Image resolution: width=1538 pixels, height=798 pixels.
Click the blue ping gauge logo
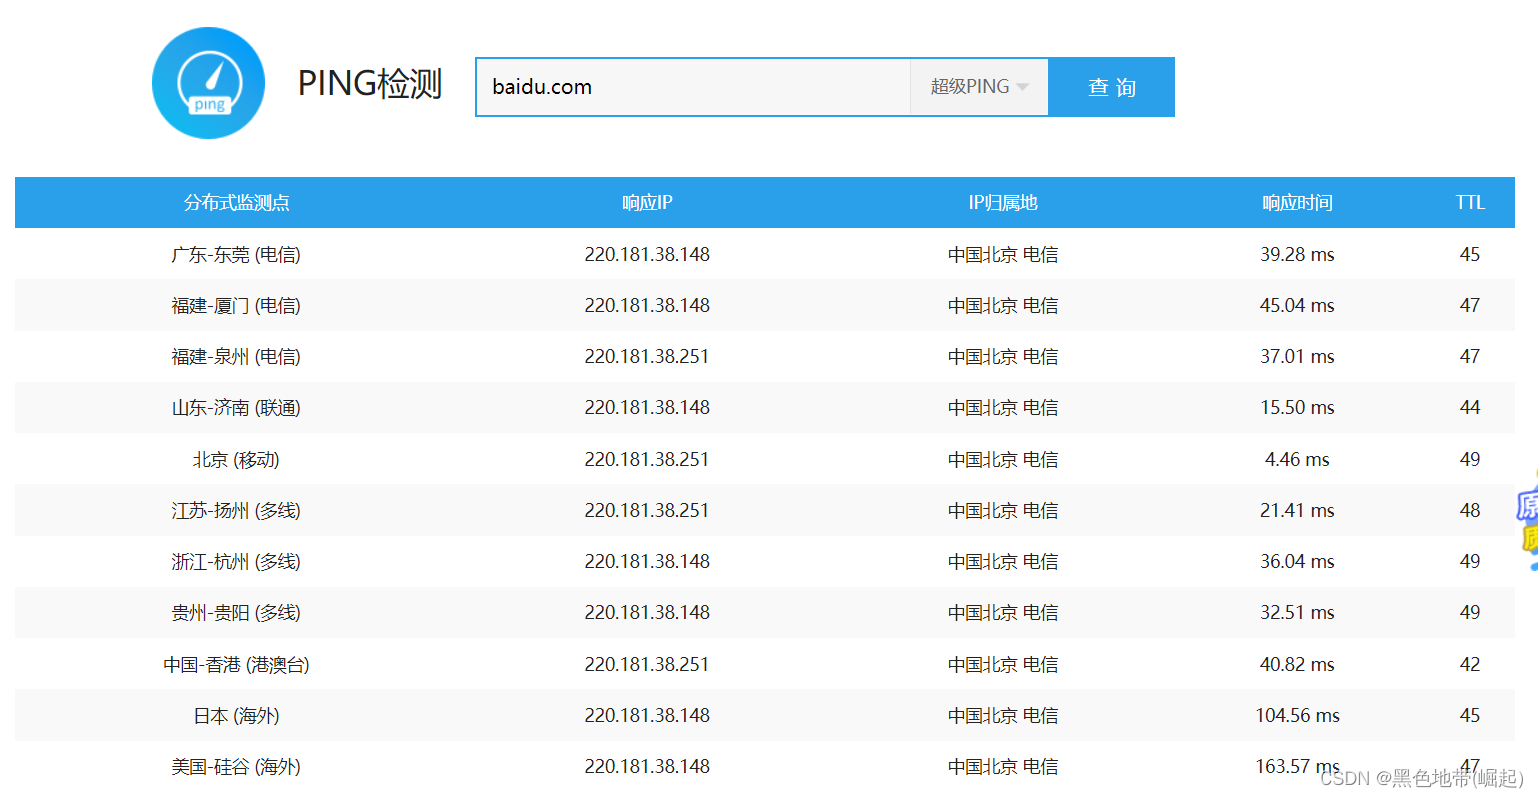tap(208, 83)
